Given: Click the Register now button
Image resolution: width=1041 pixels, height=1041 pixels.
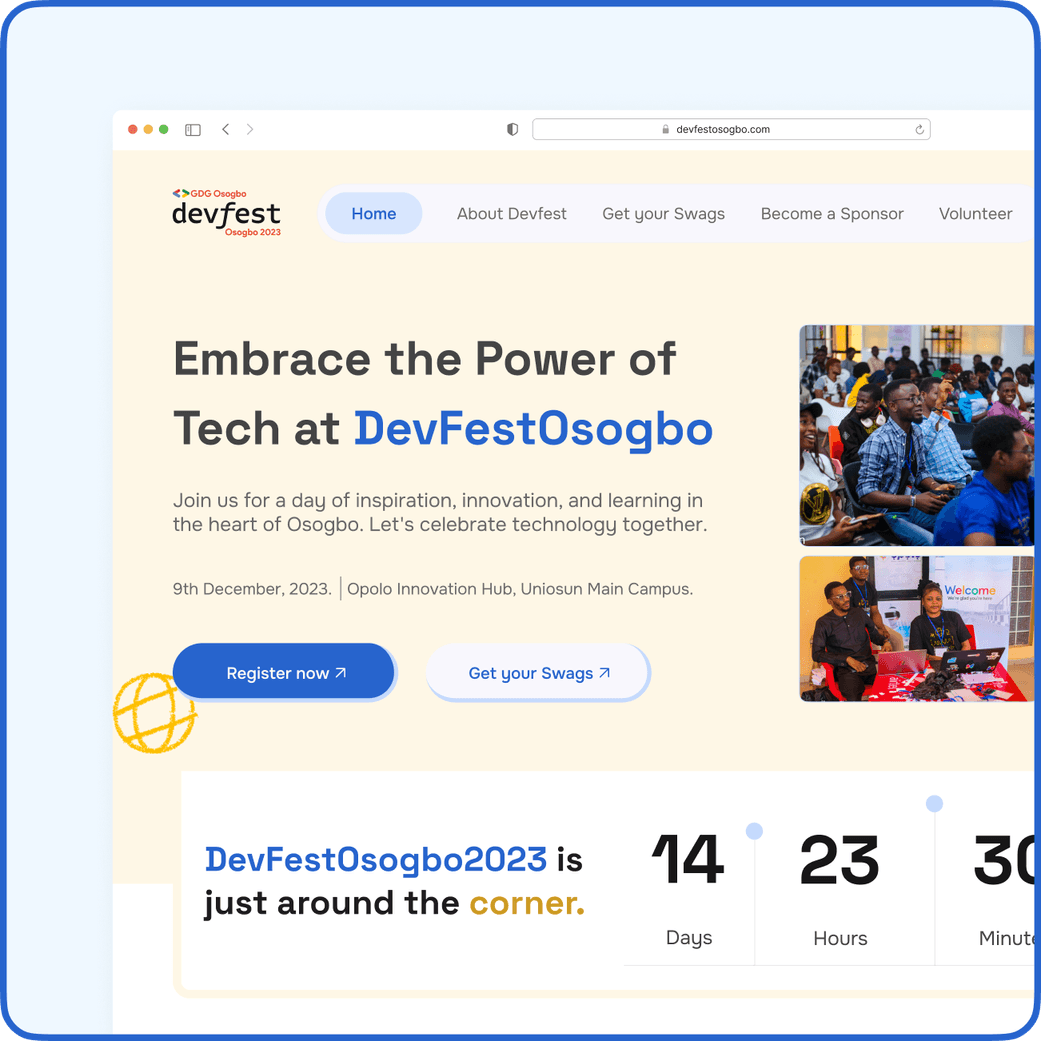Looking at the screenshot, I should click(x=283, y=671).
